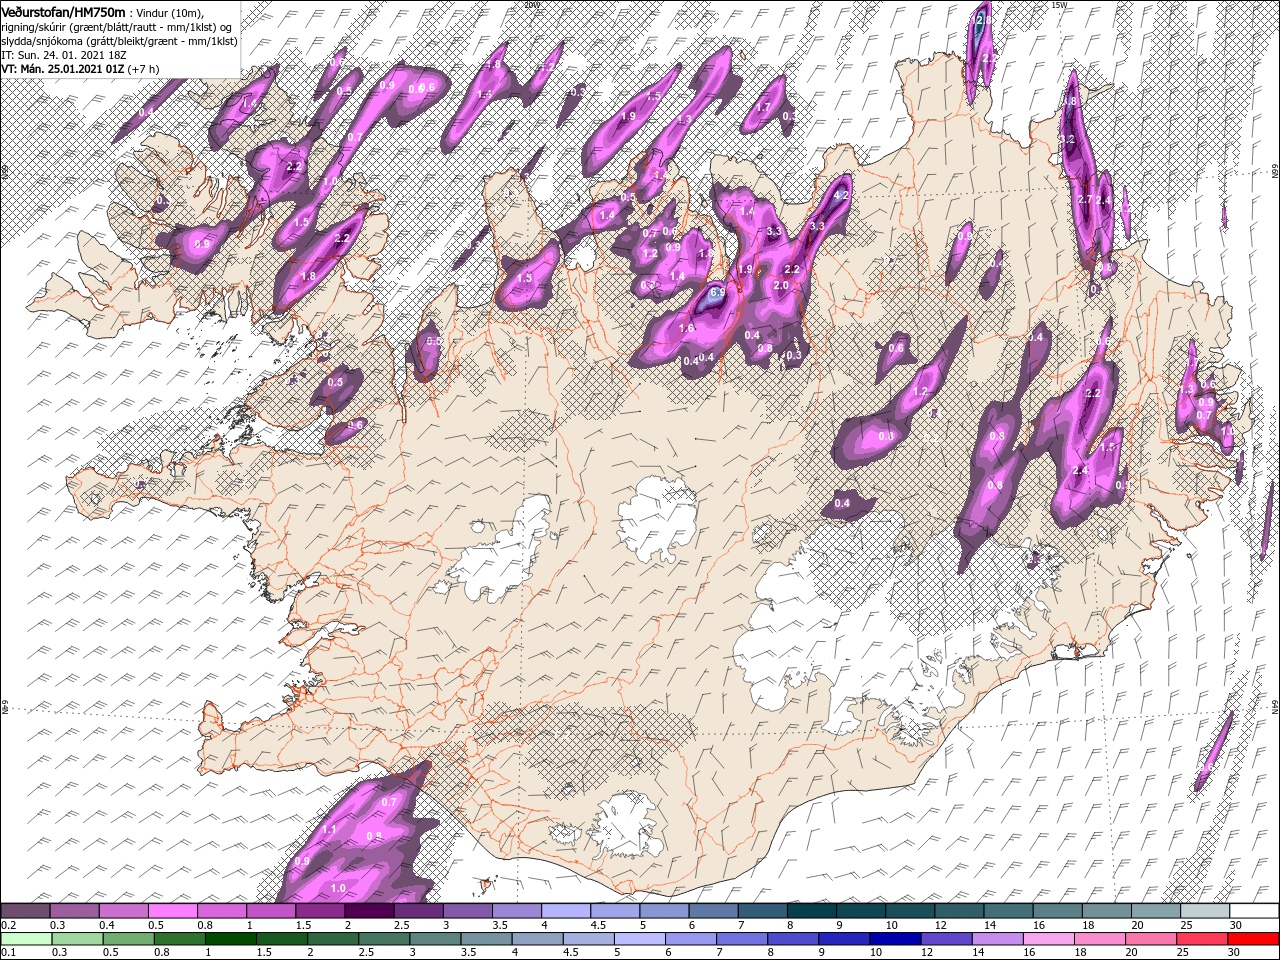Viewport: 1280px width, 960px height.
Task: Pick rain scale swatch between 0.1 and 0.3
Action: click(25, 939)
